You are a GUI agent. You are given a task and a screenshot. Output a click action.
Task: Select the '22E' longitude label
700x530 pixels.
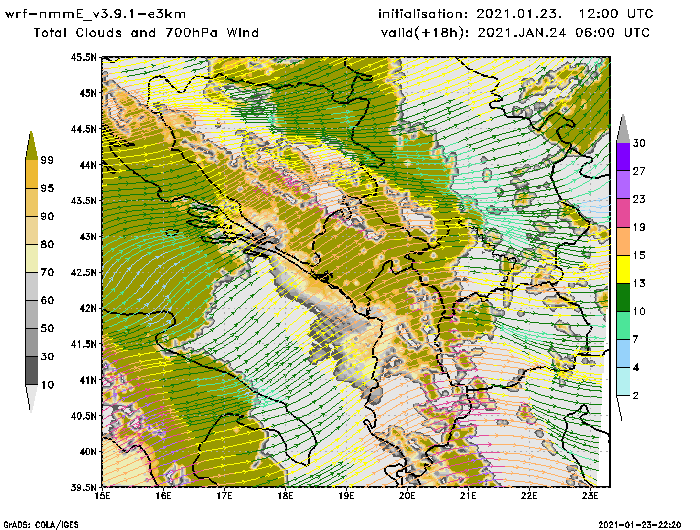pyautogui.click(x=529, y=496)
